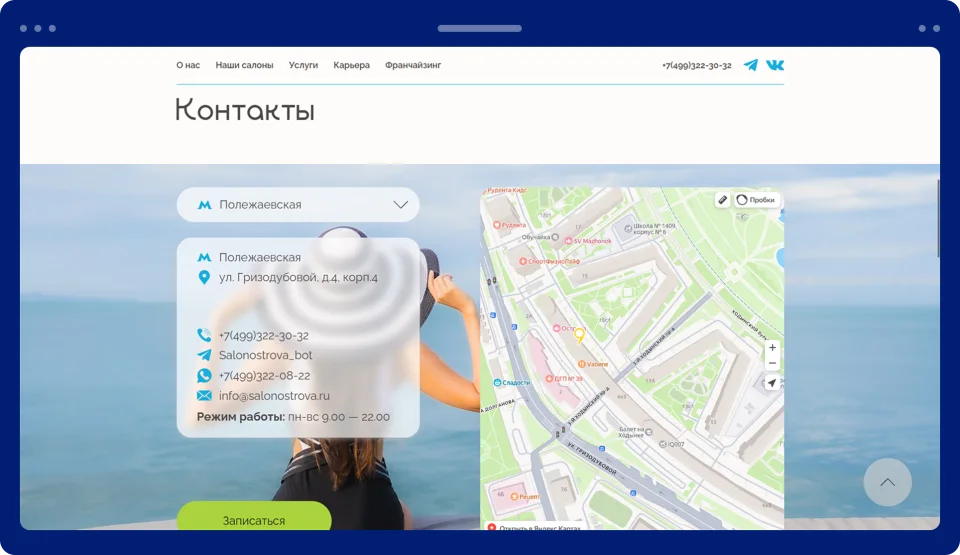Viewport: 960px width, 555px height.
Task: Click the WhatsApp icon in contact card
Action: 204,376
